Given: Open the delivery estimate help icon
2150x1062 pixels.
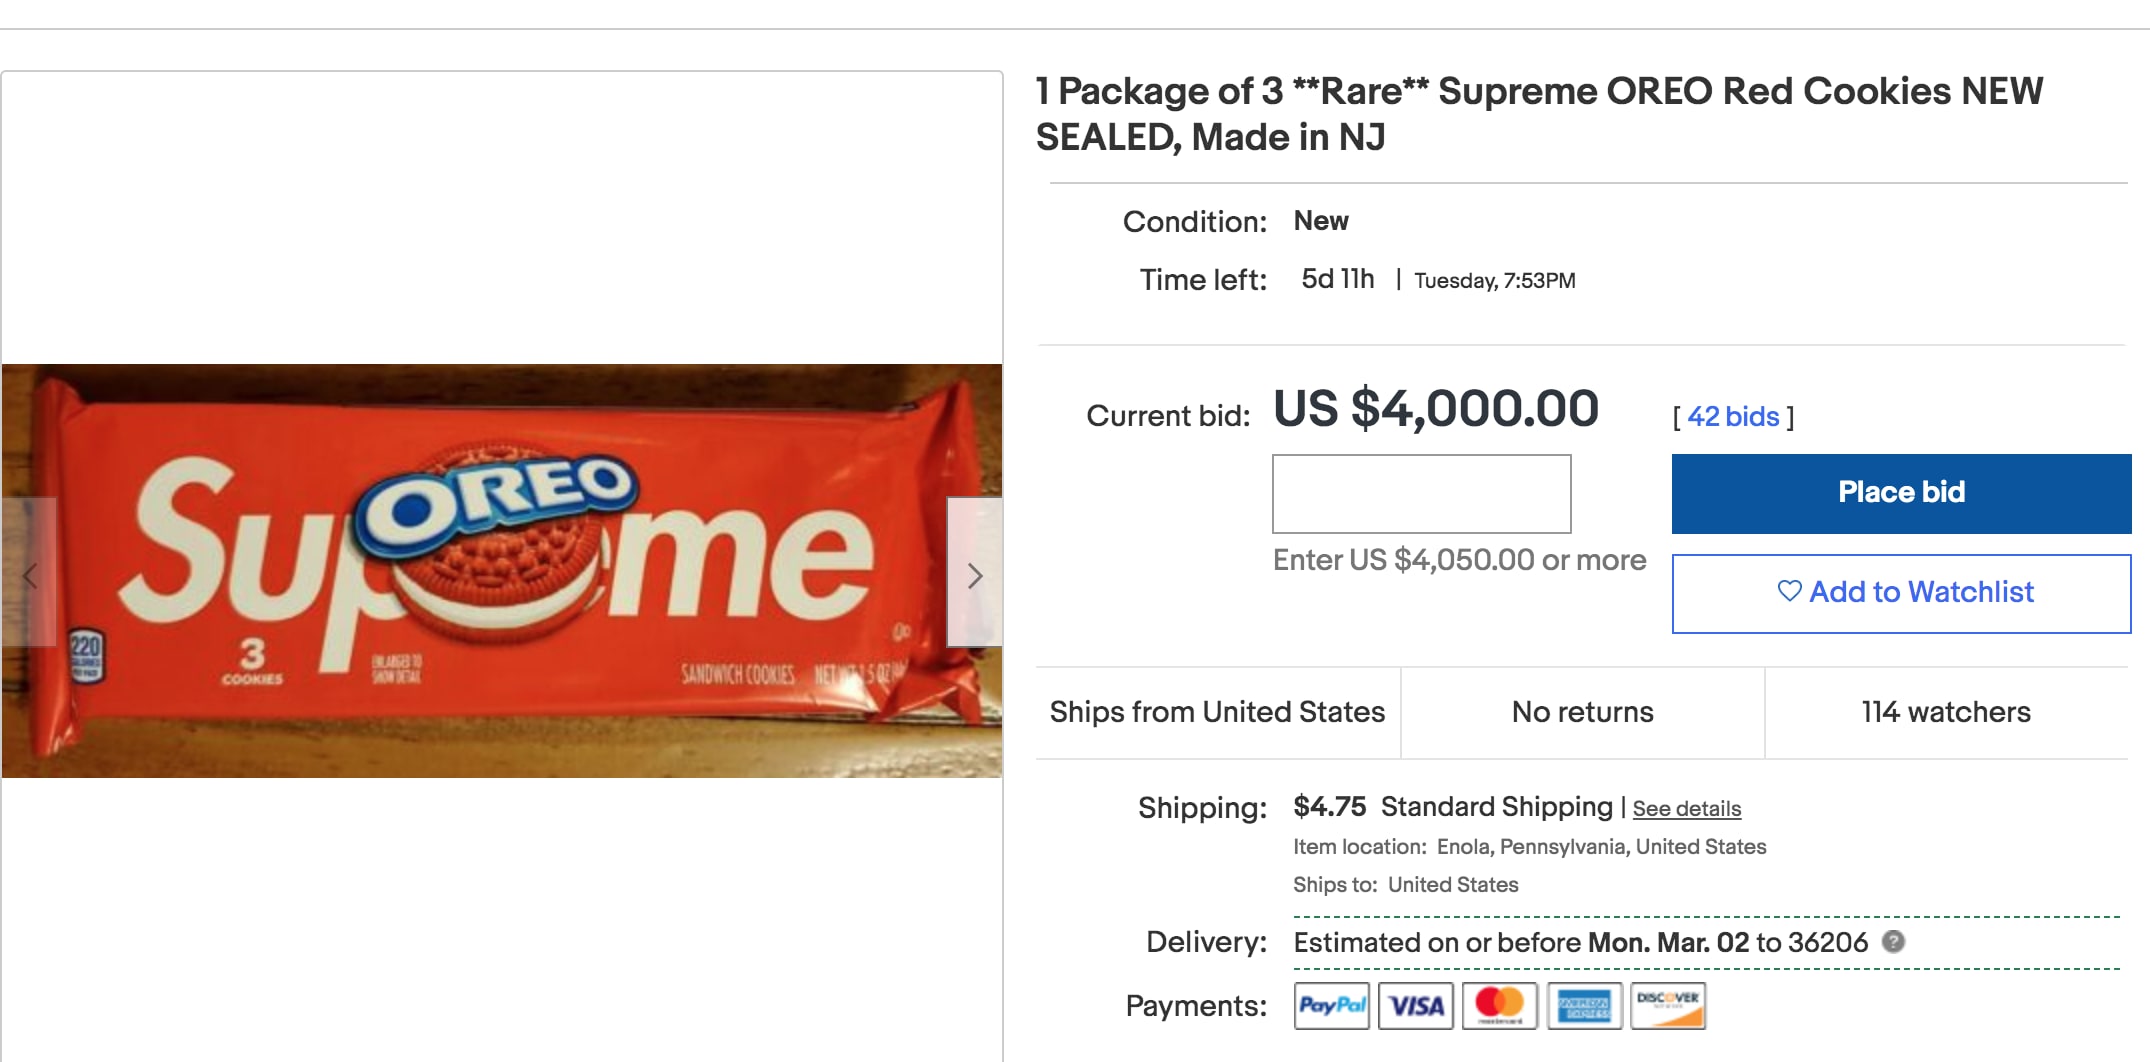Looking at the screenshot, I should pos(1893,941).
